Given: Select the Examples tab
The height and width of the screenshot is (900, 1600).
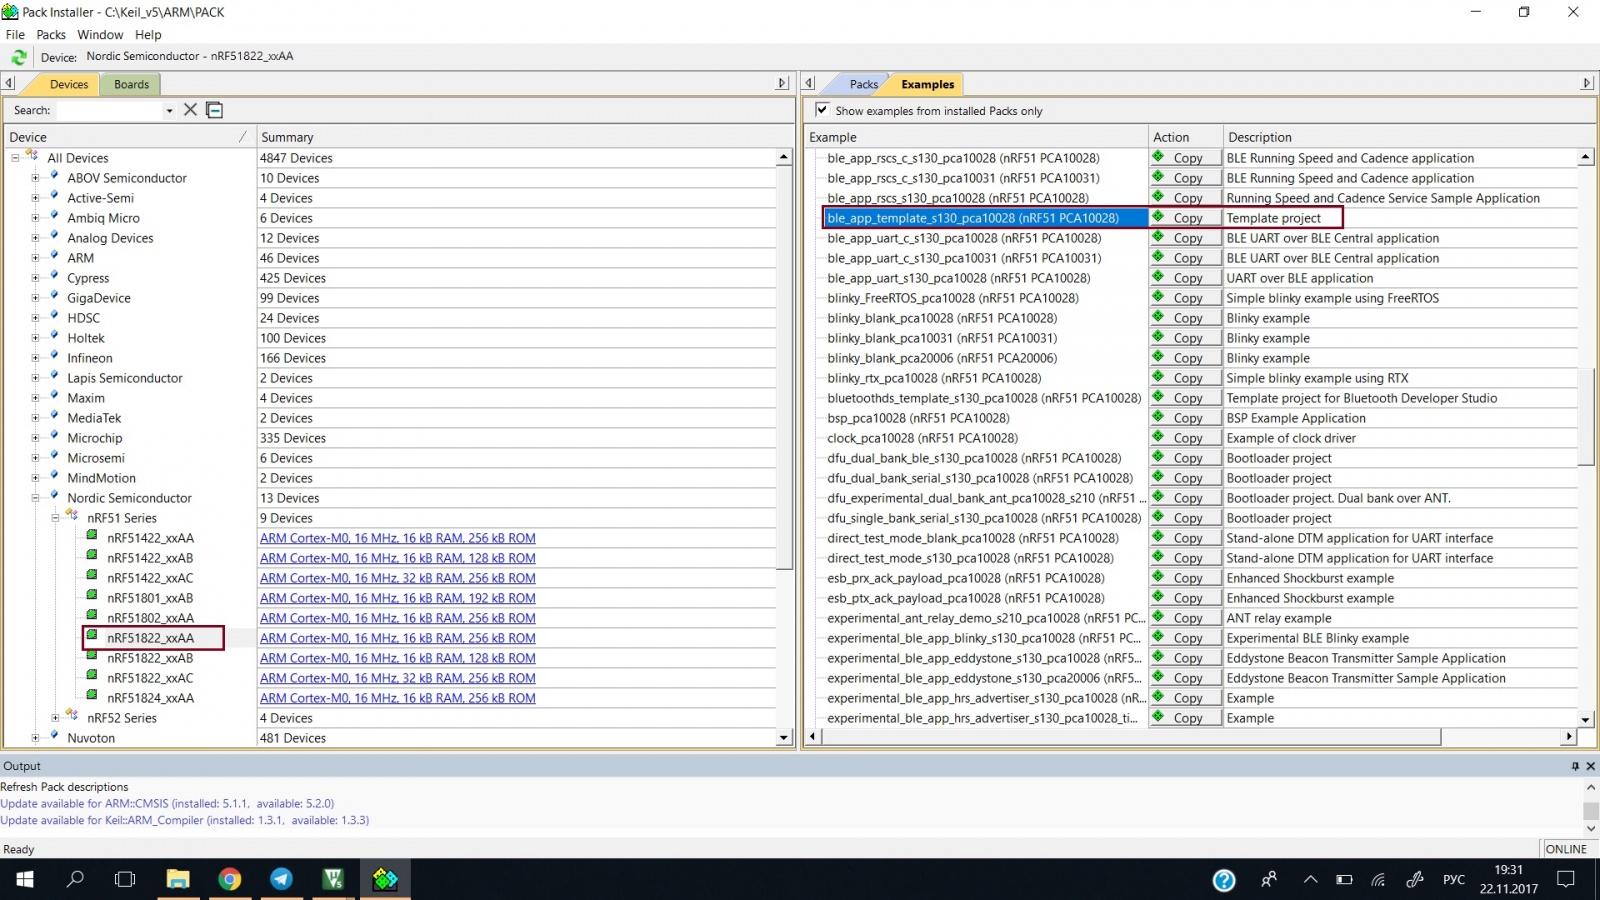Looking at the screenshot, I should click(927, 84).
